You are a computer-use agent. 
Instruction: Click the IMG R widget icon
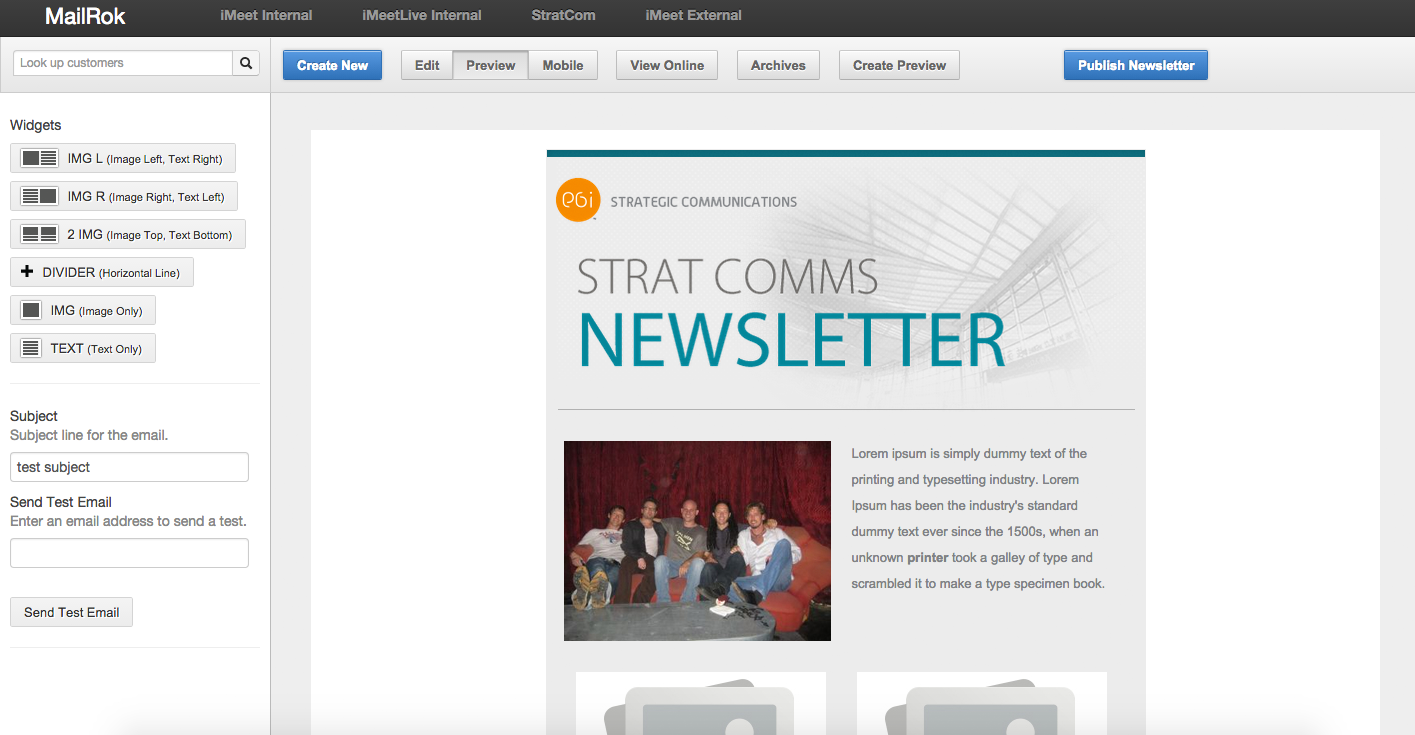[39, 196]
